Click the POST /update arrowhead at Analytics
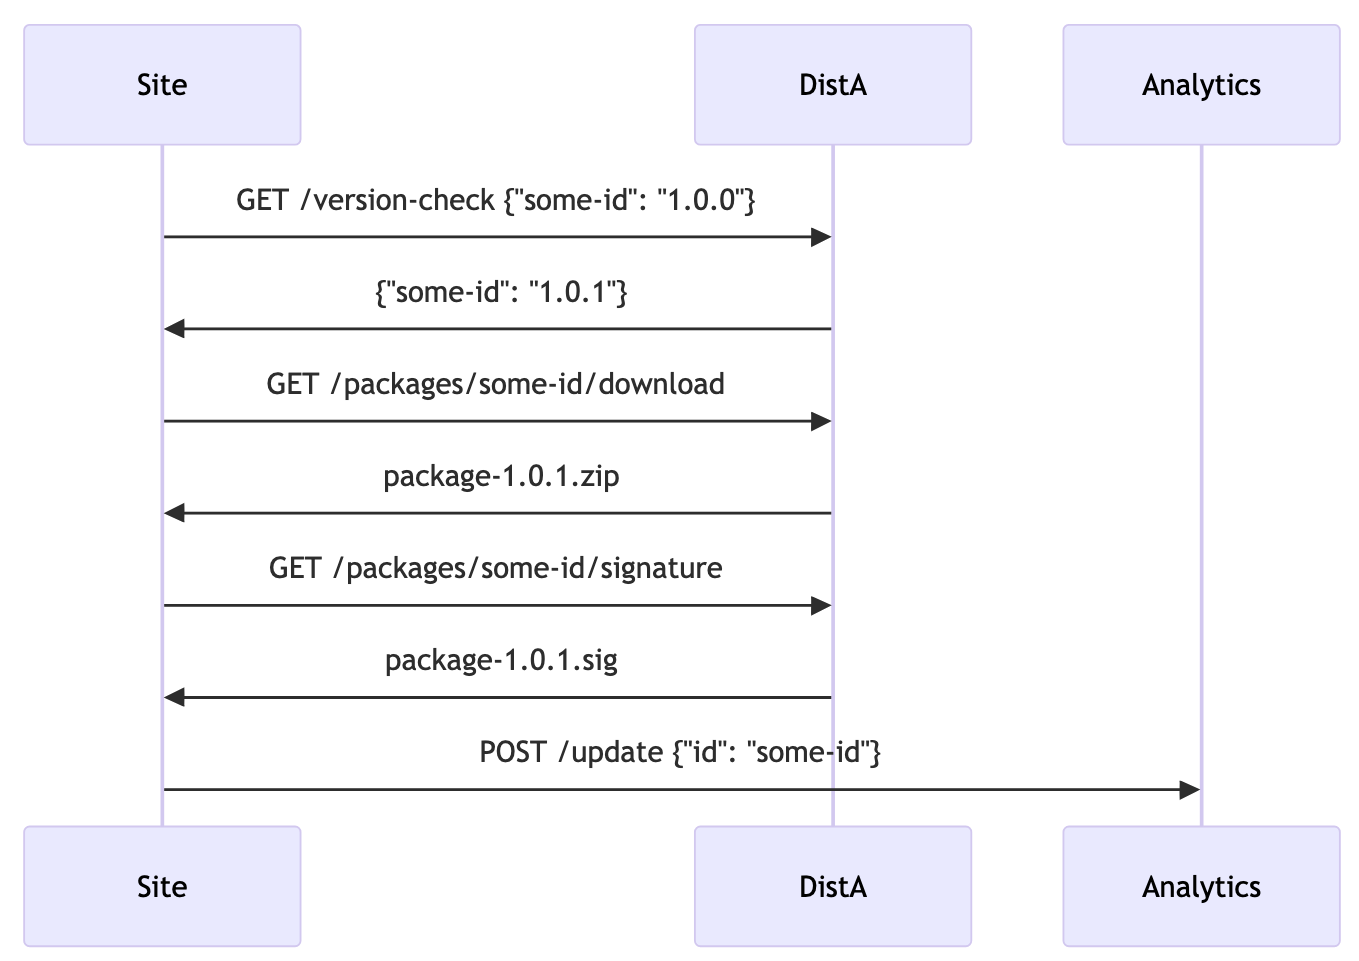This screenshot has height=961, width=1359. coord(1189,790)
